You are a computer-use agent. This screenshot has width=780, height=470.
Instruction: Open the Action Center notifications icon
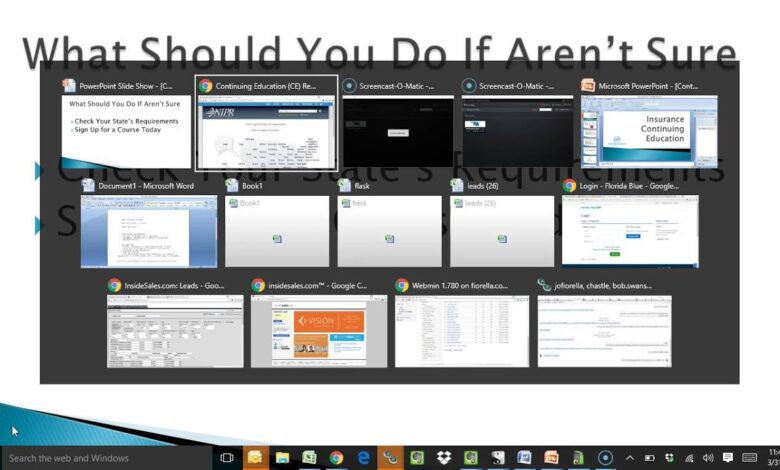point(728,458)
